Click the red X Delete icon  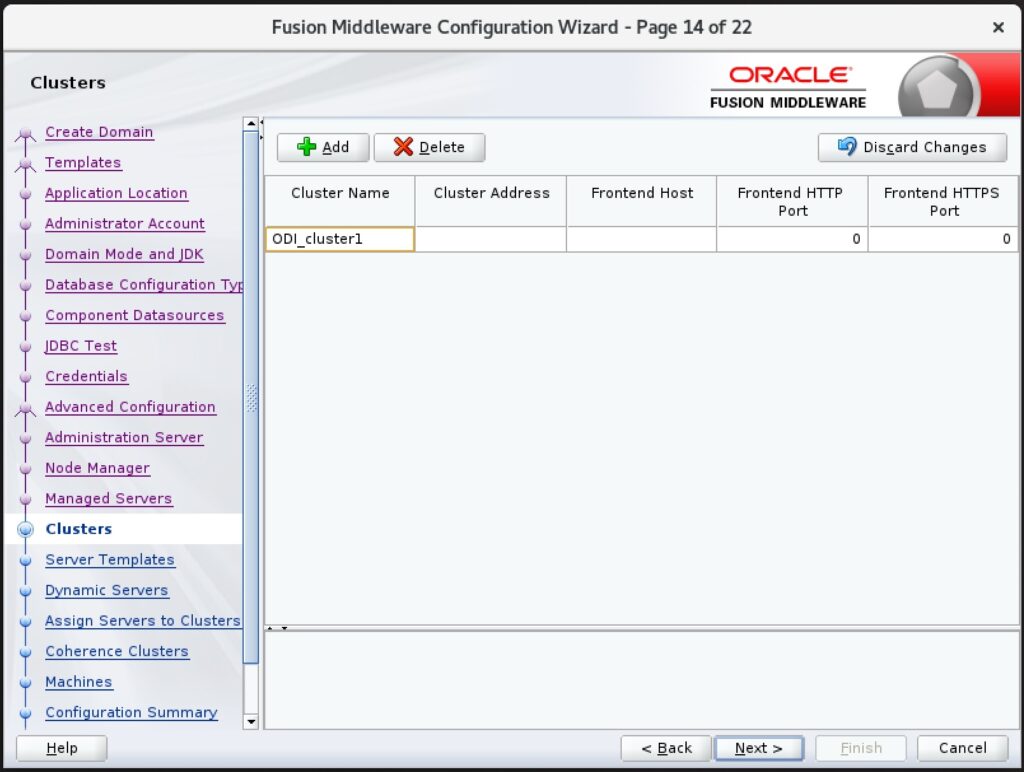click(403, 147)
